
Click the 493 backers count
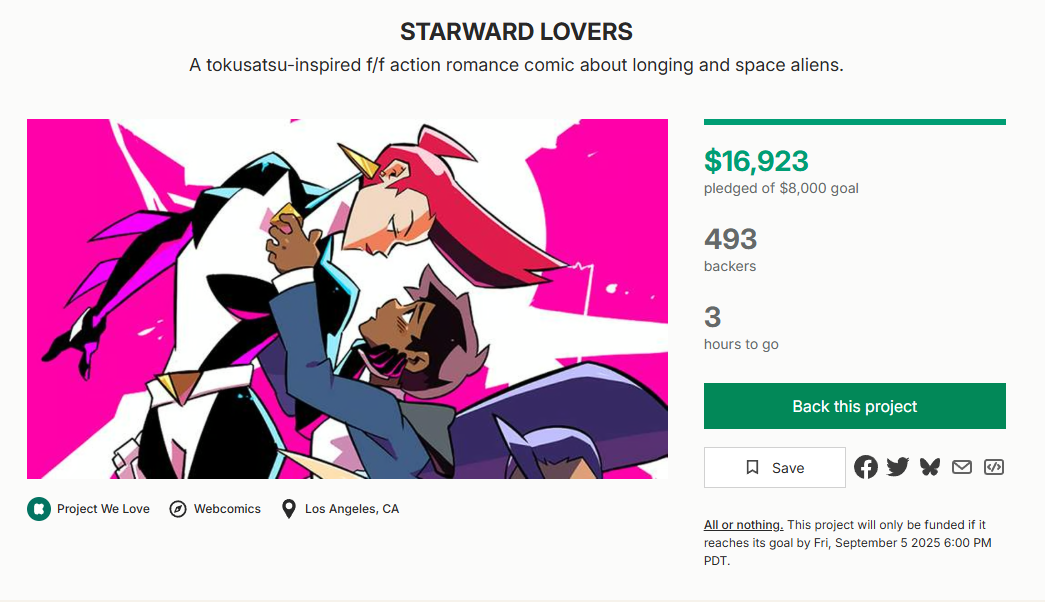[x=731, y=239]
